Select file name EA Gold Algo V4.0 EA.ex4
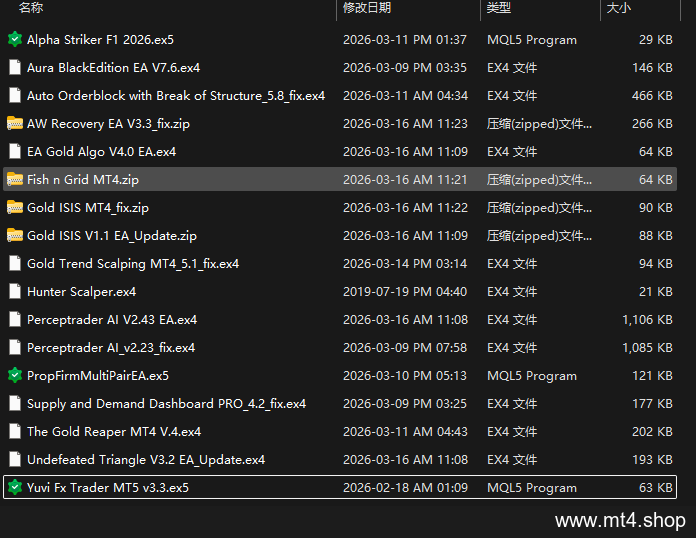The height and width of the screenshot is (538, 696). 102,151
